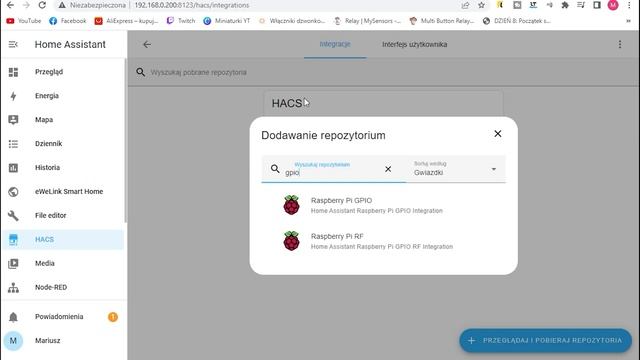Click the Home Assistant title
The width and height of the screenshot is (640, 360).
[70, 44]
